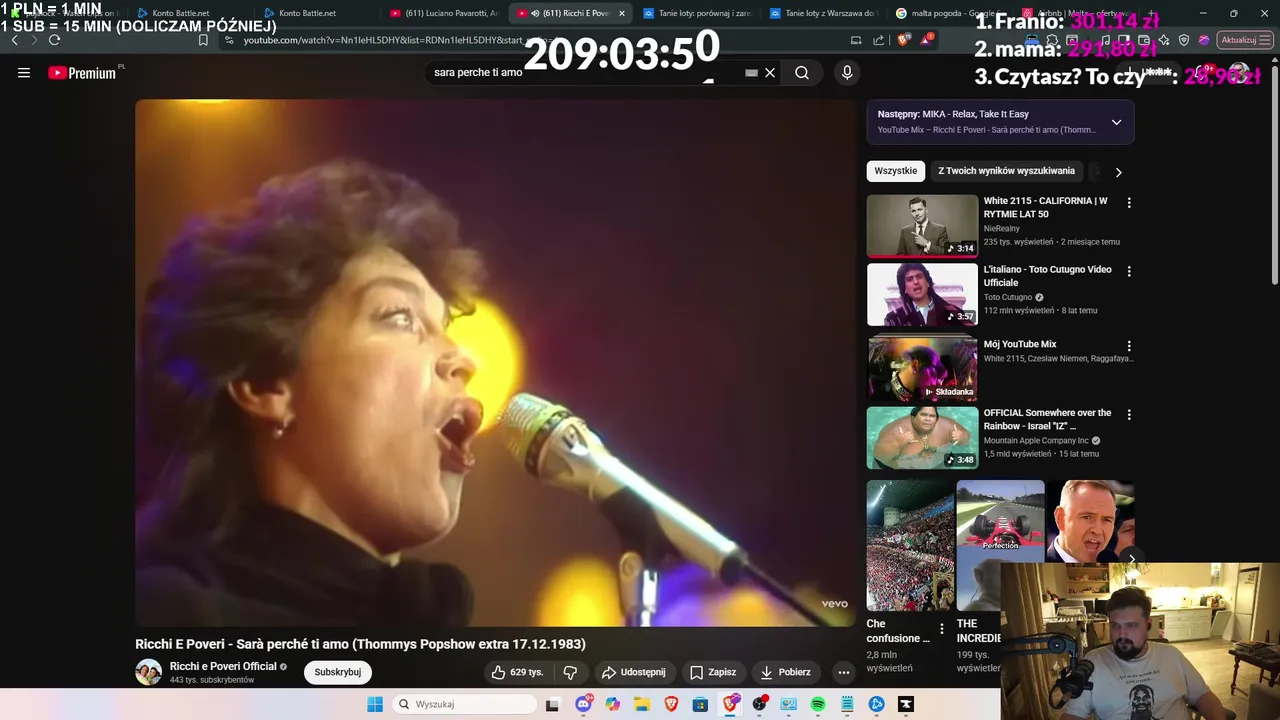Viewport: 1280px width, 720px height.
Task: Open L'italiano Toto Cutugno thumbnail
Action: coord(922,294)
